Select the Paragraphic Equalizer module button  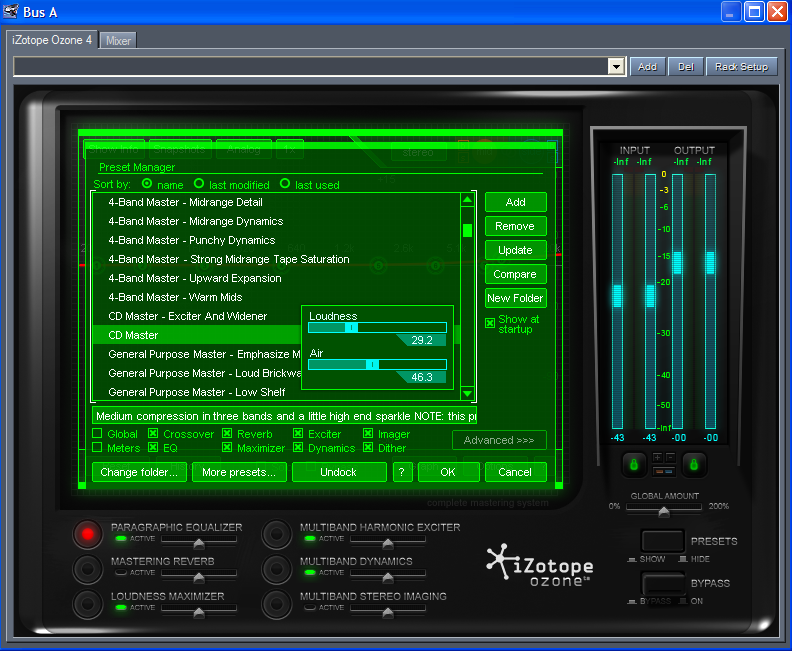tap(87, 534)
